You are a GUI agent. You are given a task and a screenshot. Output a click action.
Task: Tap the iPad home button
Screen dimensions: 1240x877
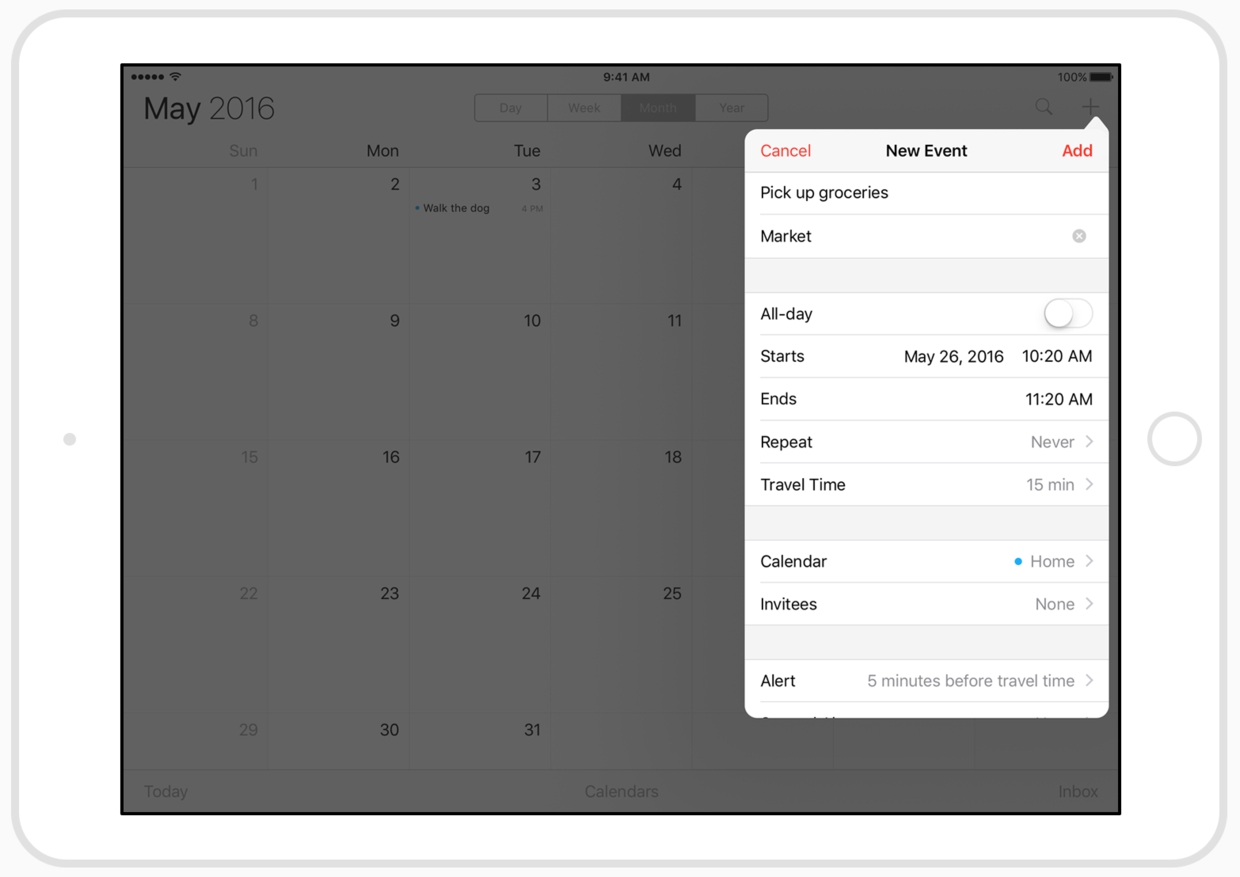pos(1174,439)
